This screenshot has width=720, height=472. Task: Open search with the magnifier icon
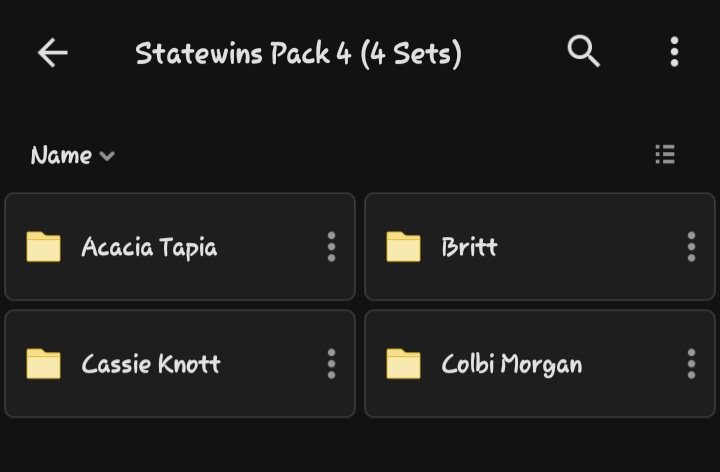(x=583, y=51)
